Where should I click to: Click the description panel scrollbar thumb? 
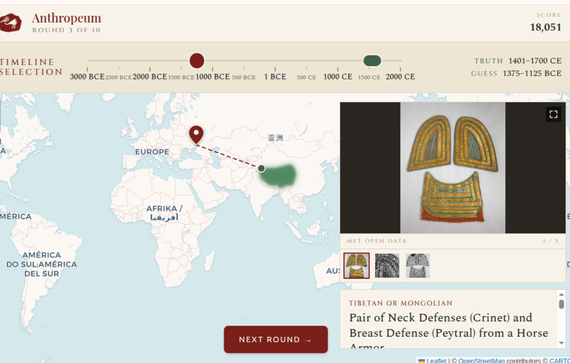pyautogui.click(x=561, y=304)
